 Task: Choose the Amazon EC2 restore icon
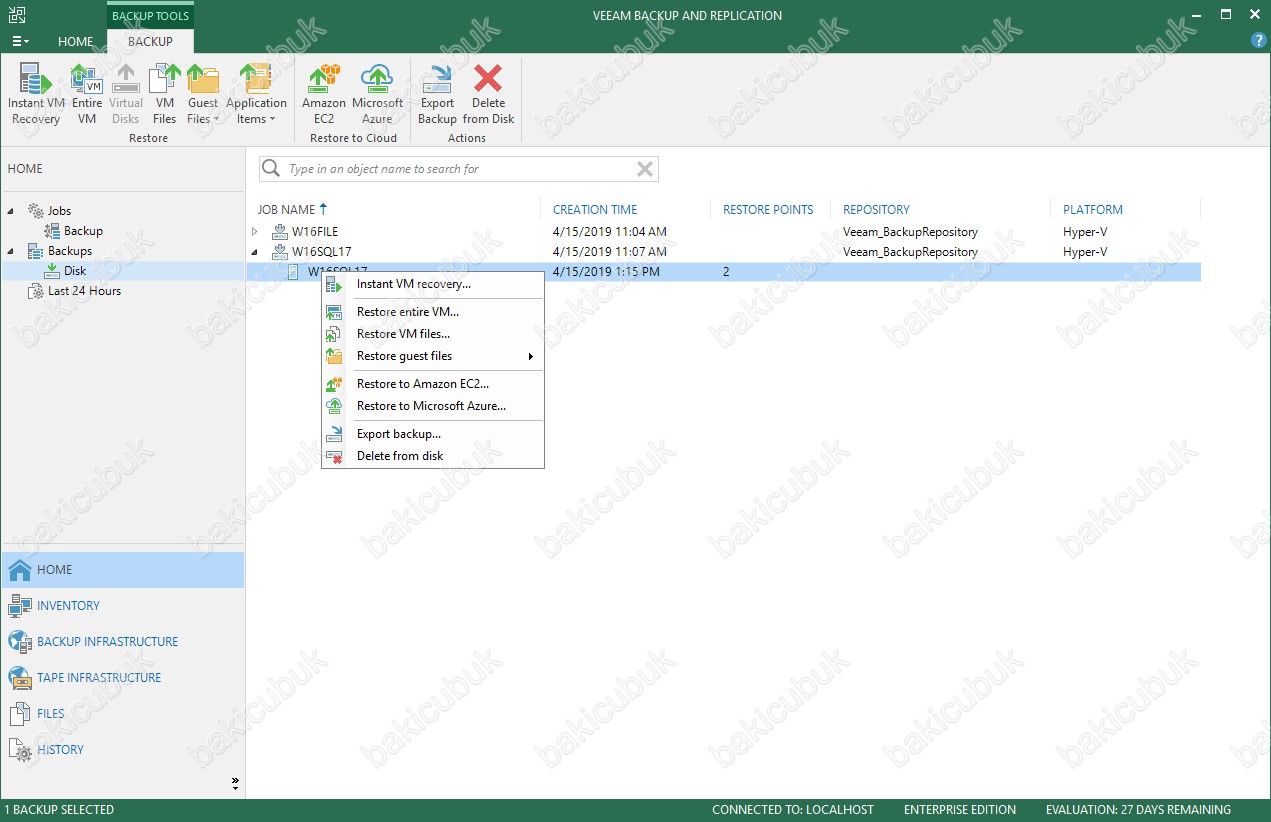click(324, 95)
